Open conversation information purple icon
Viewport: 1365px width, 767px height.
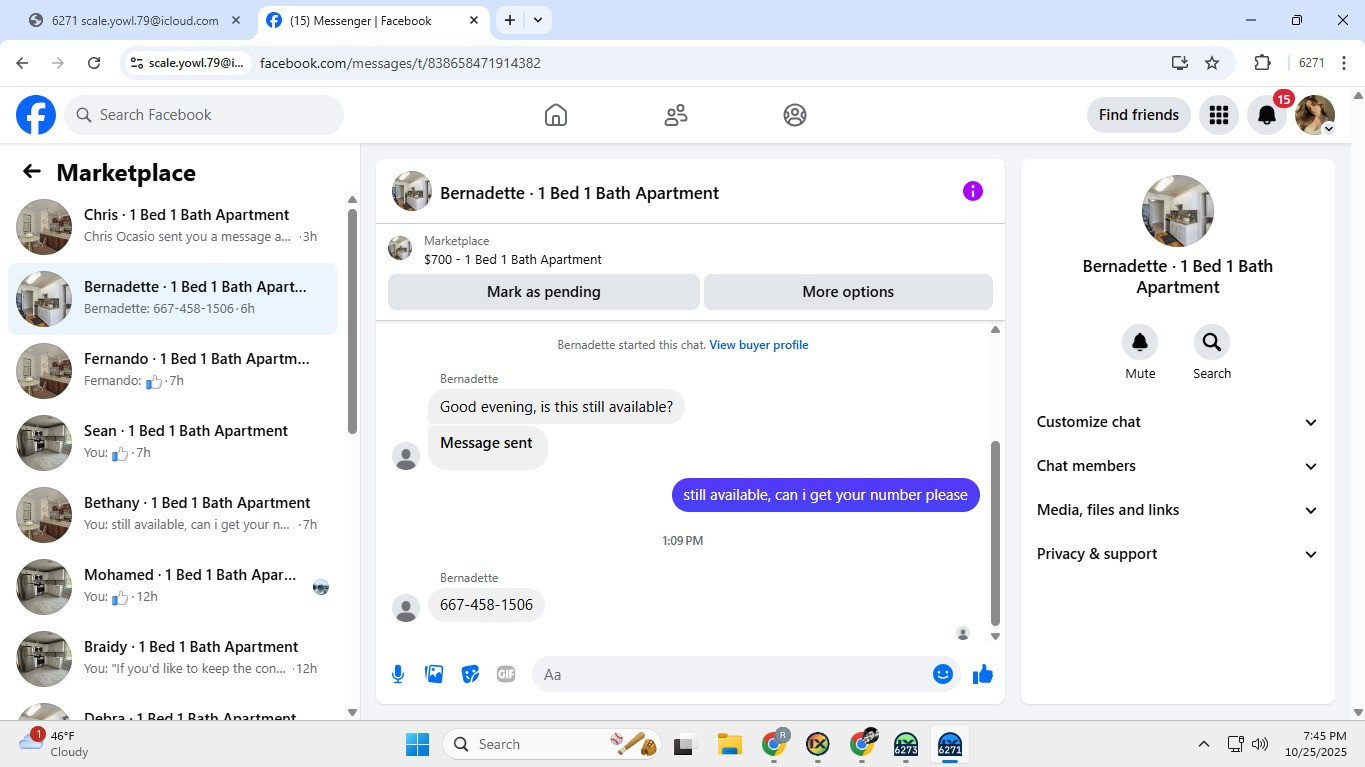(973, 191)
